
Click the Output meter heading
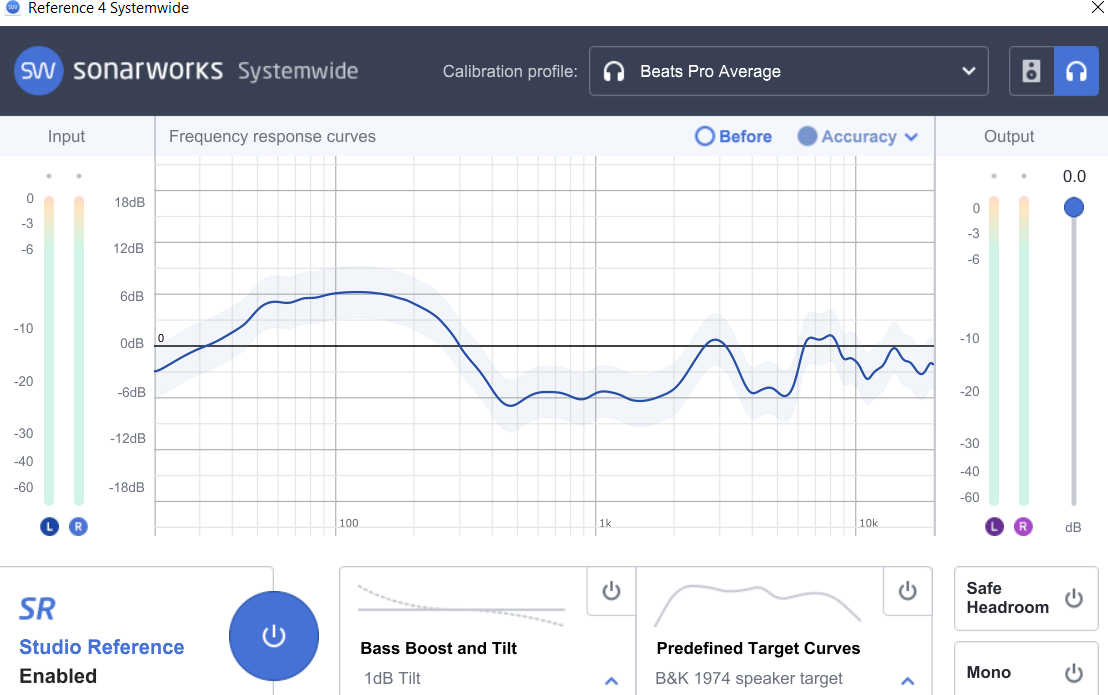tap(1008, 136)
